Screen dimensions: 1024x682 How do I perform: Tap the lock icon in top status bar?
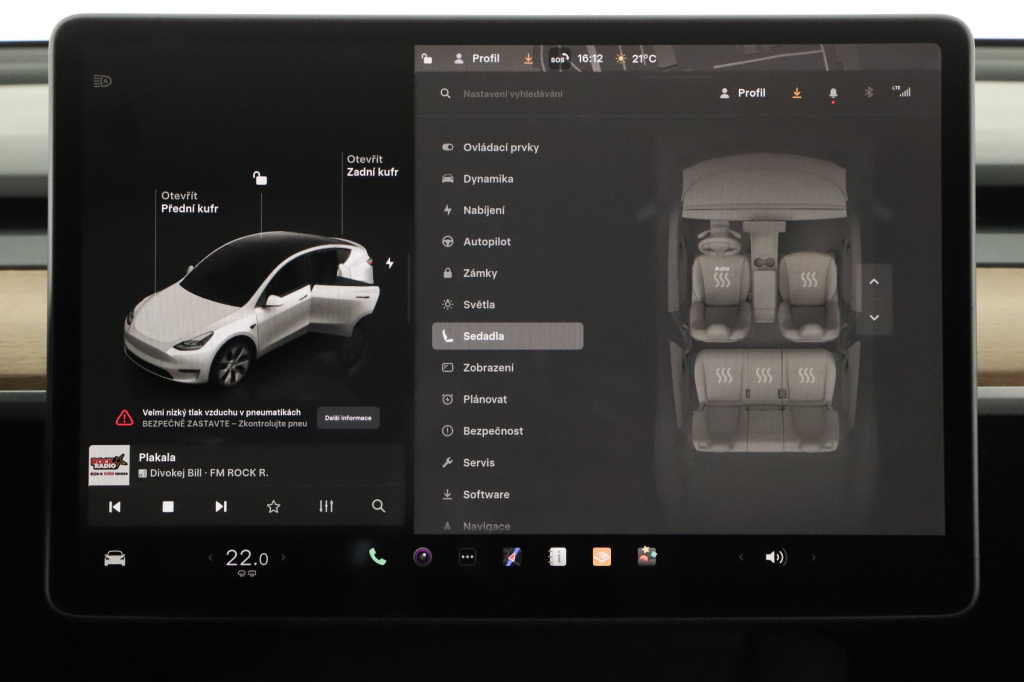[x=426, y=59]
